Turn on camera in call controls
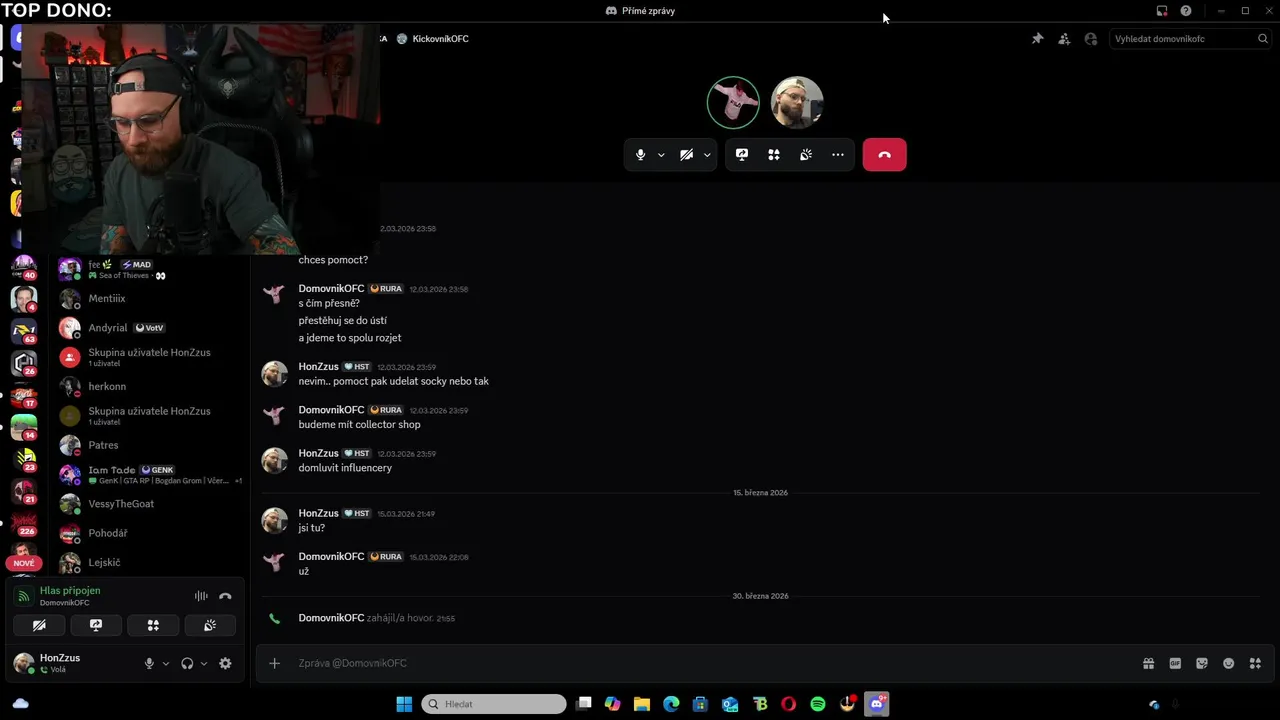This screenshot has height=720, width=1280. coord(686,155)
